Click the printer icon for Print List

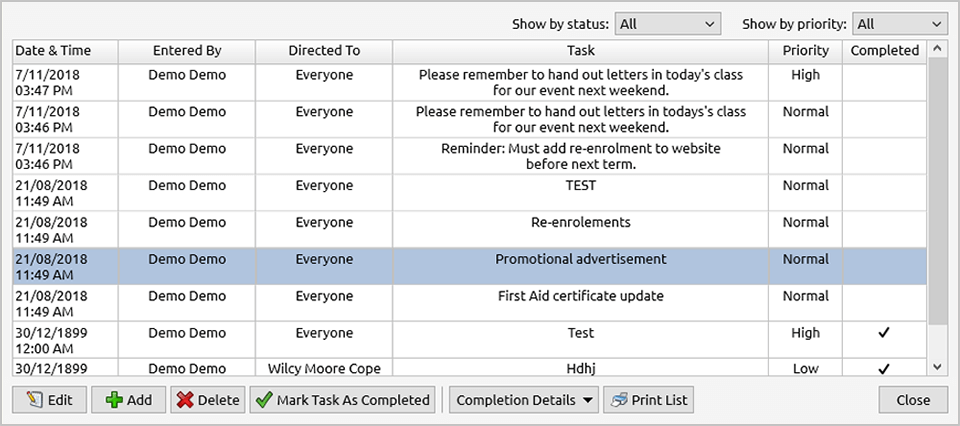click(x=619, y=400)
